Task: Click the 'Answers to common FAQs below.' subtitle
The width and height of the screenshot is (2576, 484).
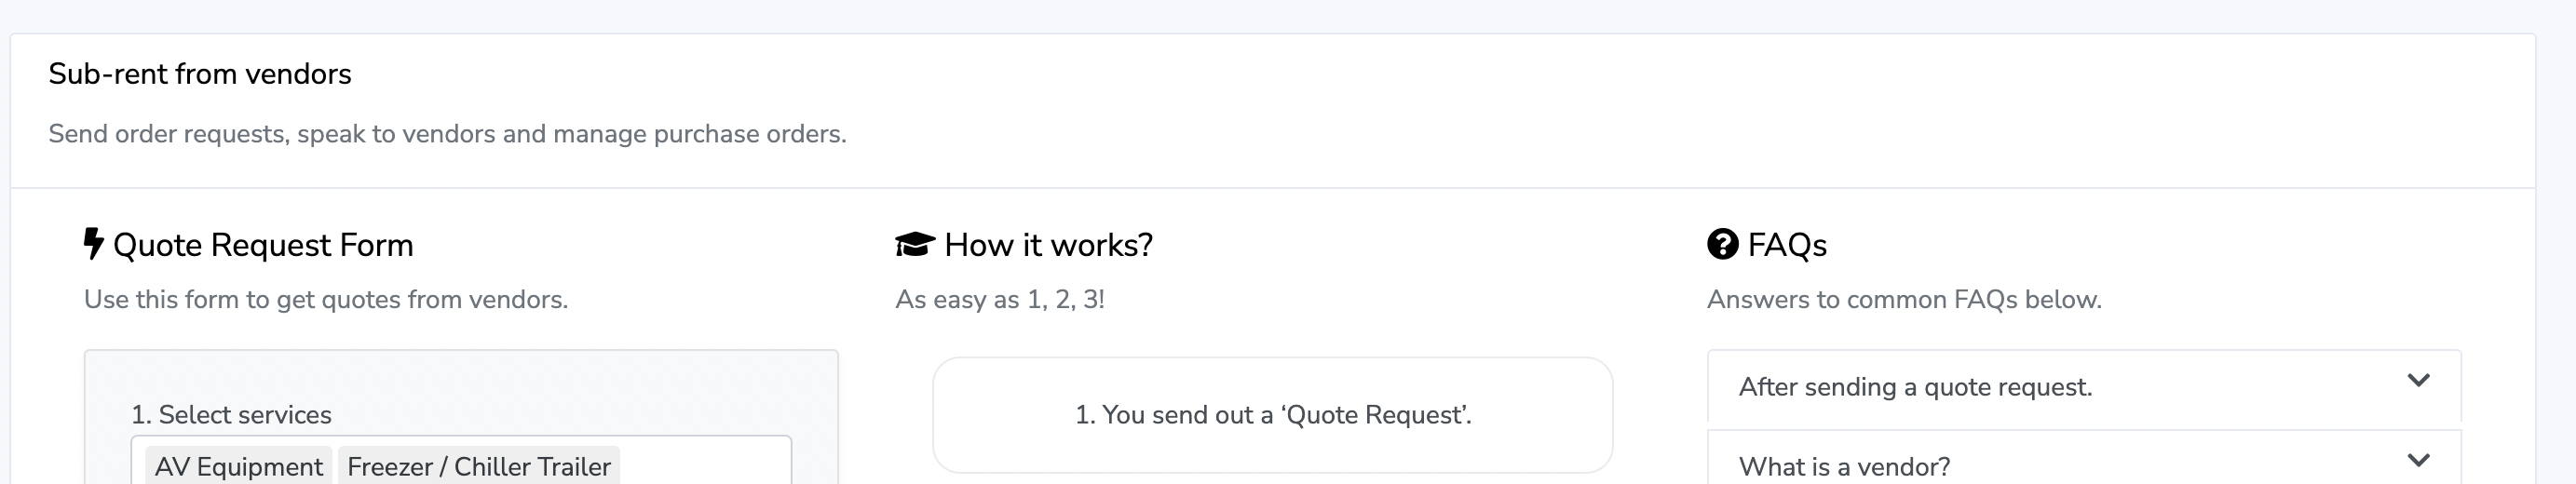Action: click(1904, 300)
